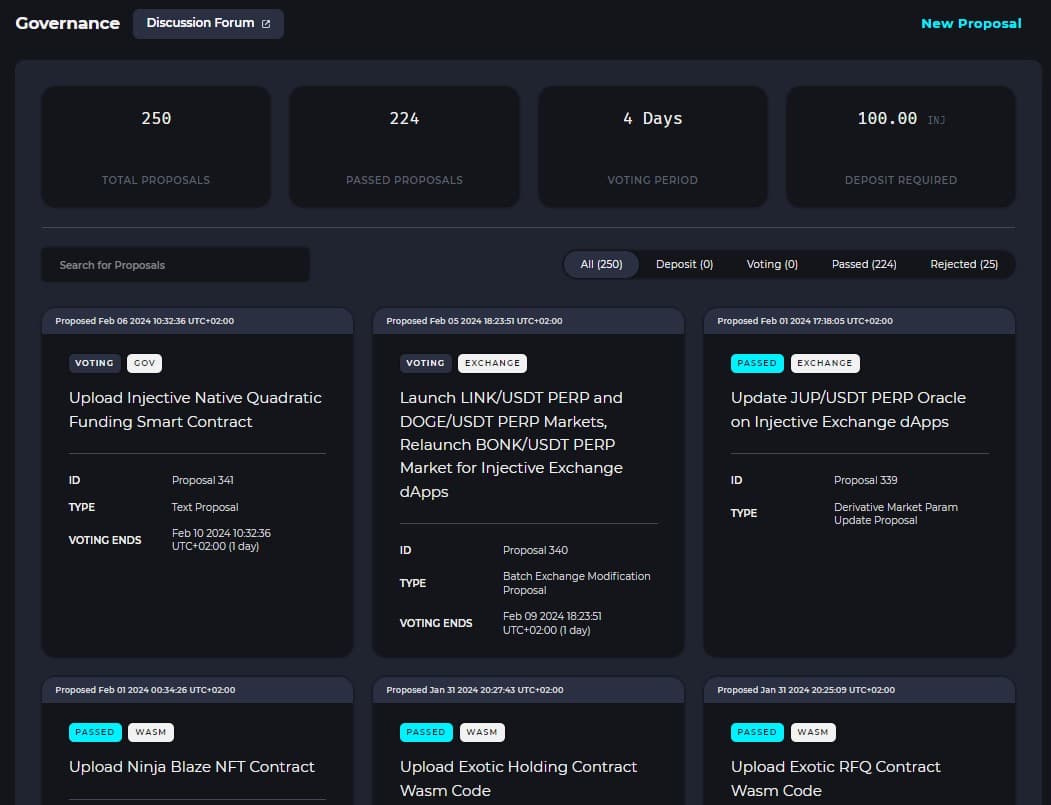The width and height of the screenshot is (1051, 805).
Task: Select the All (250) filter tab
Action: (601, 264)
